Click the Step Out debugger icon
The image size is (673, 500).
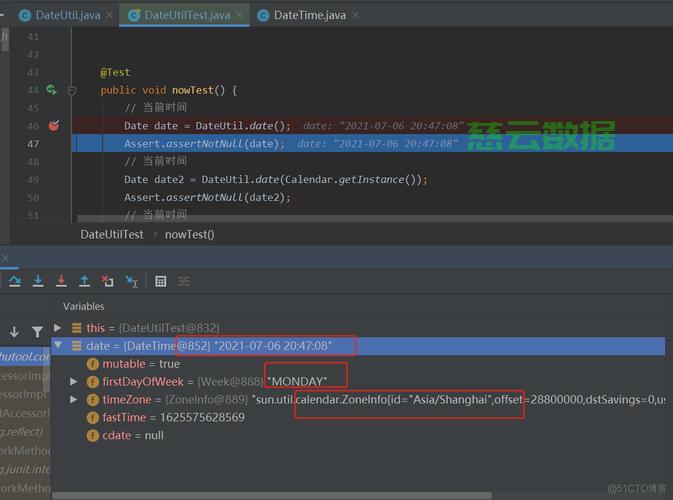pyautogui.click(x=84, y=282)
